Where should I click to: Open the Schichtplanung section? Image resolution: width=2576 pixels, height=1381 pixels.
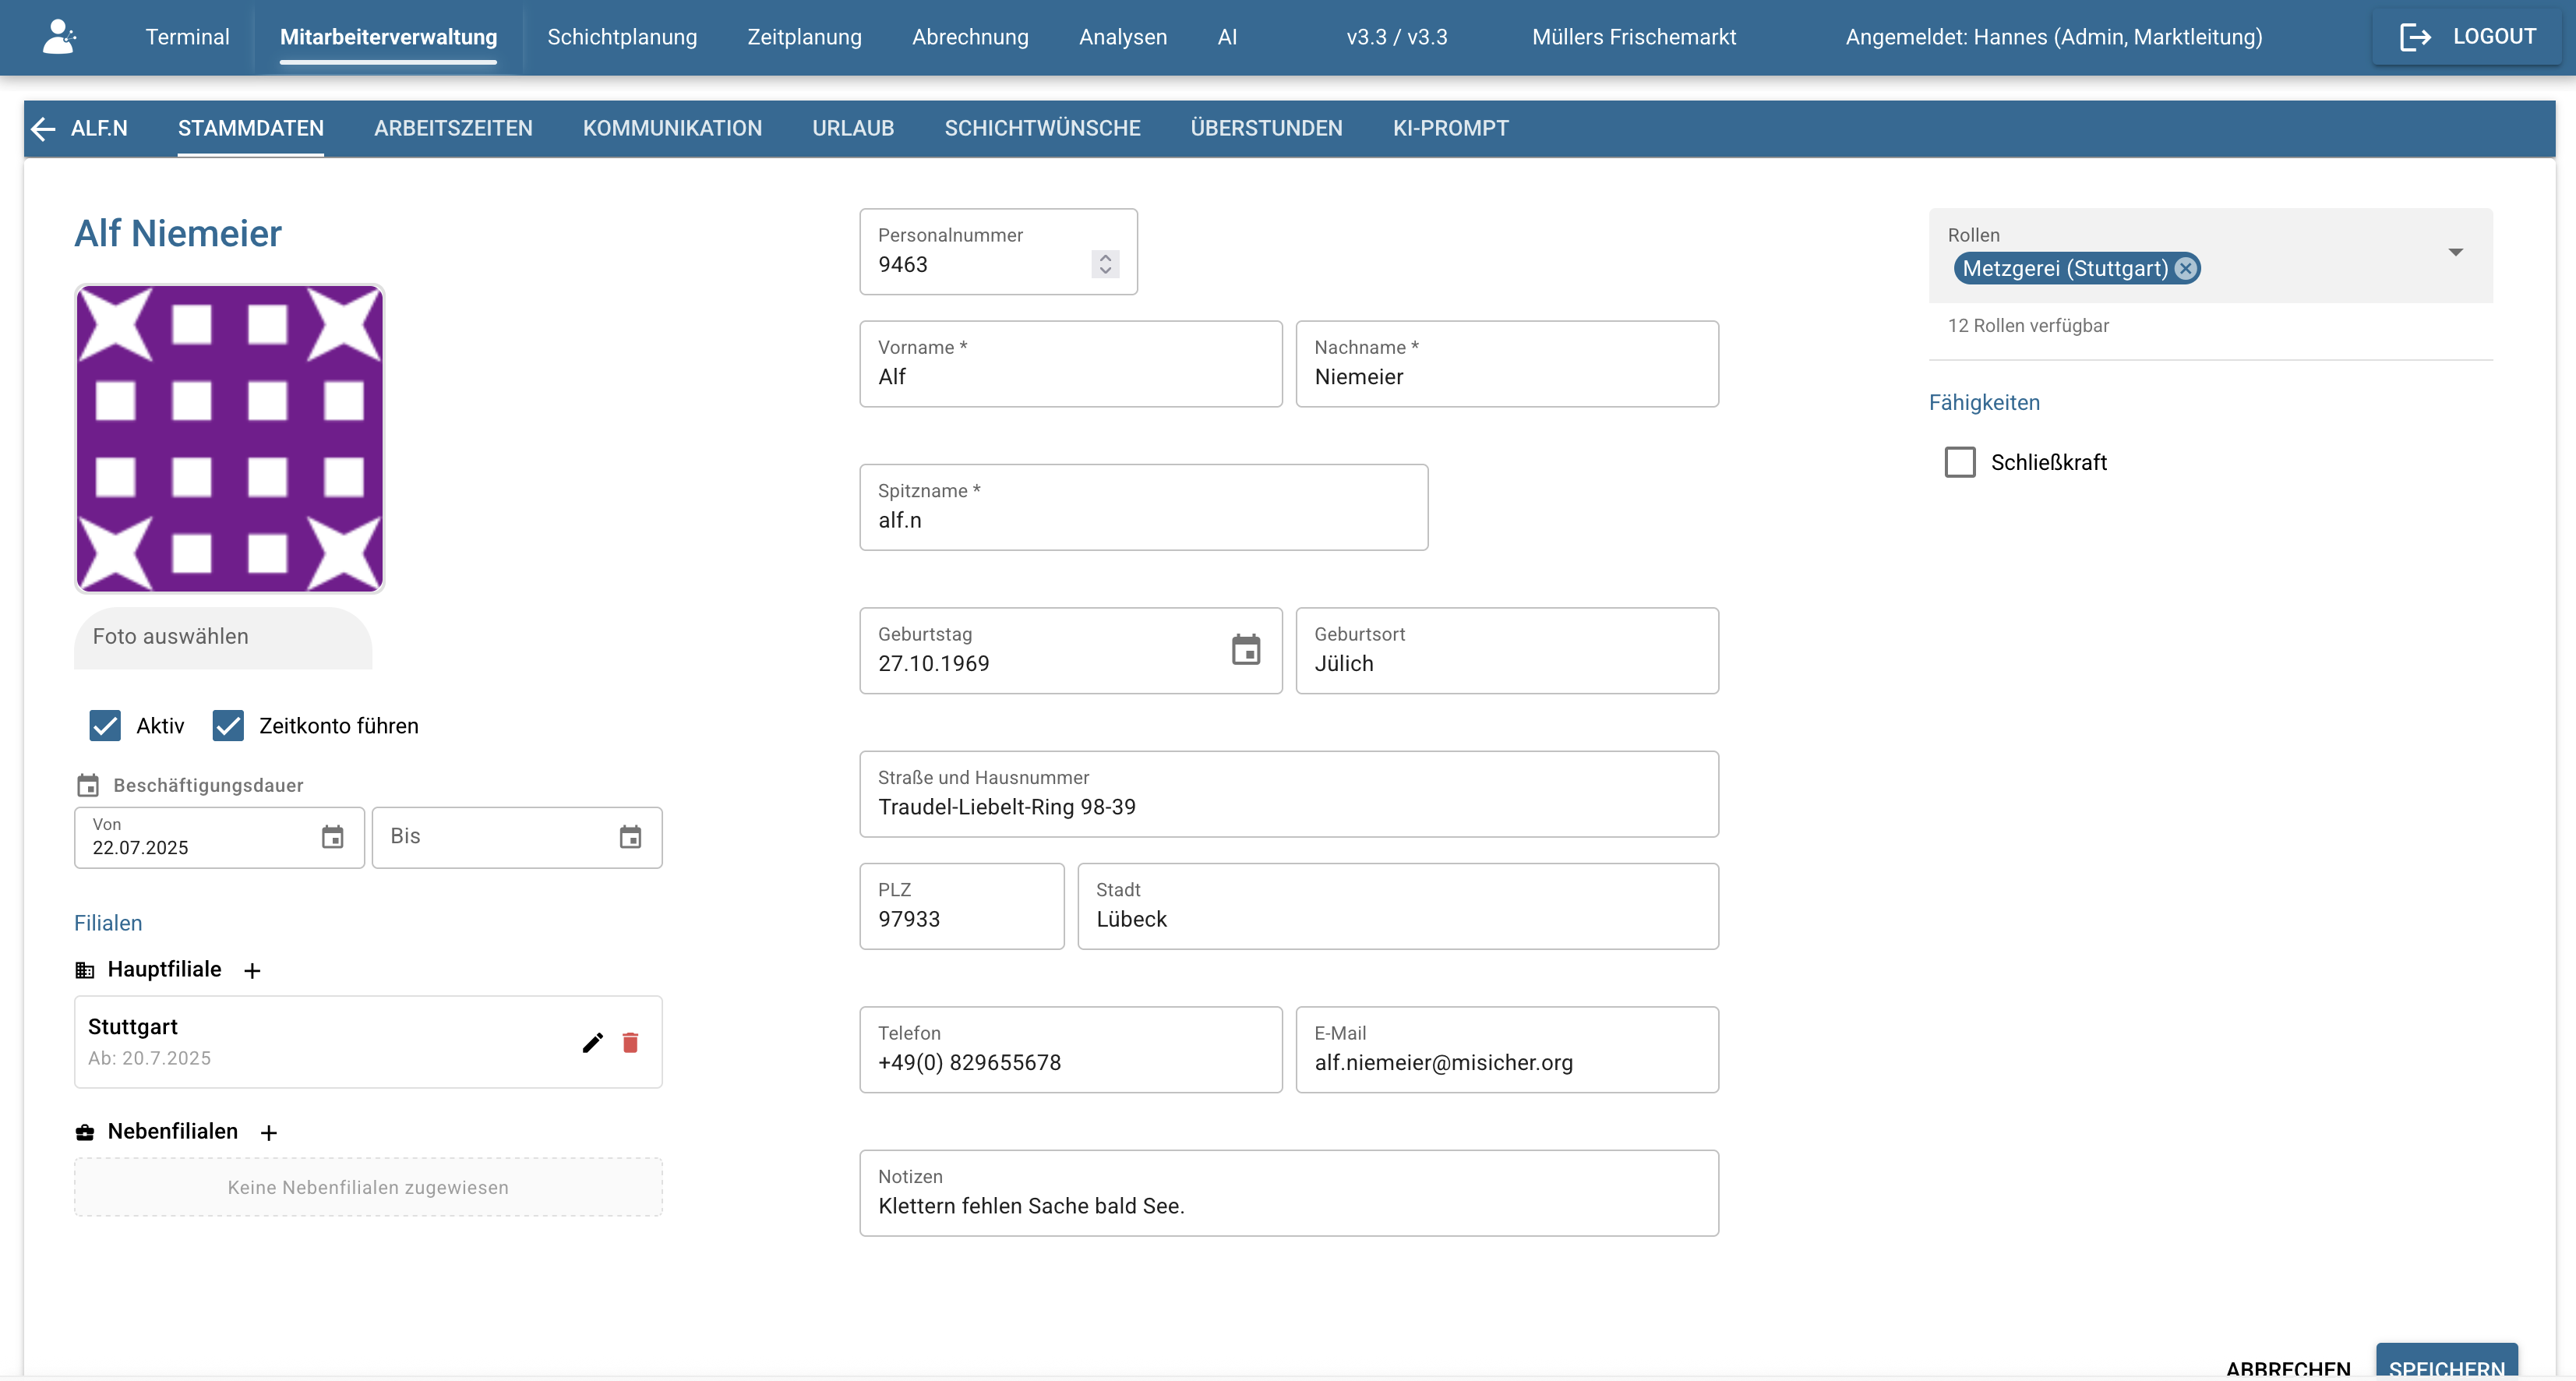pos(621,37)
